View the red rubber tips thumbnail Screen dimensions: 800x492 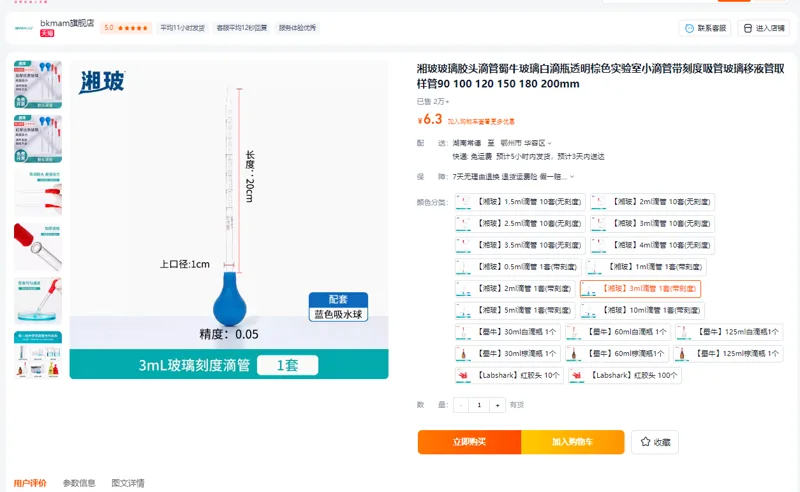click(38, 193)
